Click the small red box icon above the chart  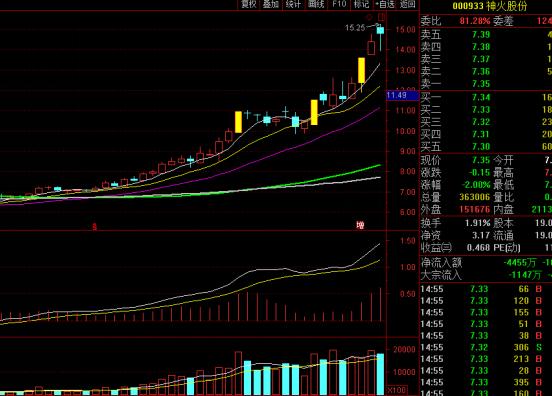382,17
